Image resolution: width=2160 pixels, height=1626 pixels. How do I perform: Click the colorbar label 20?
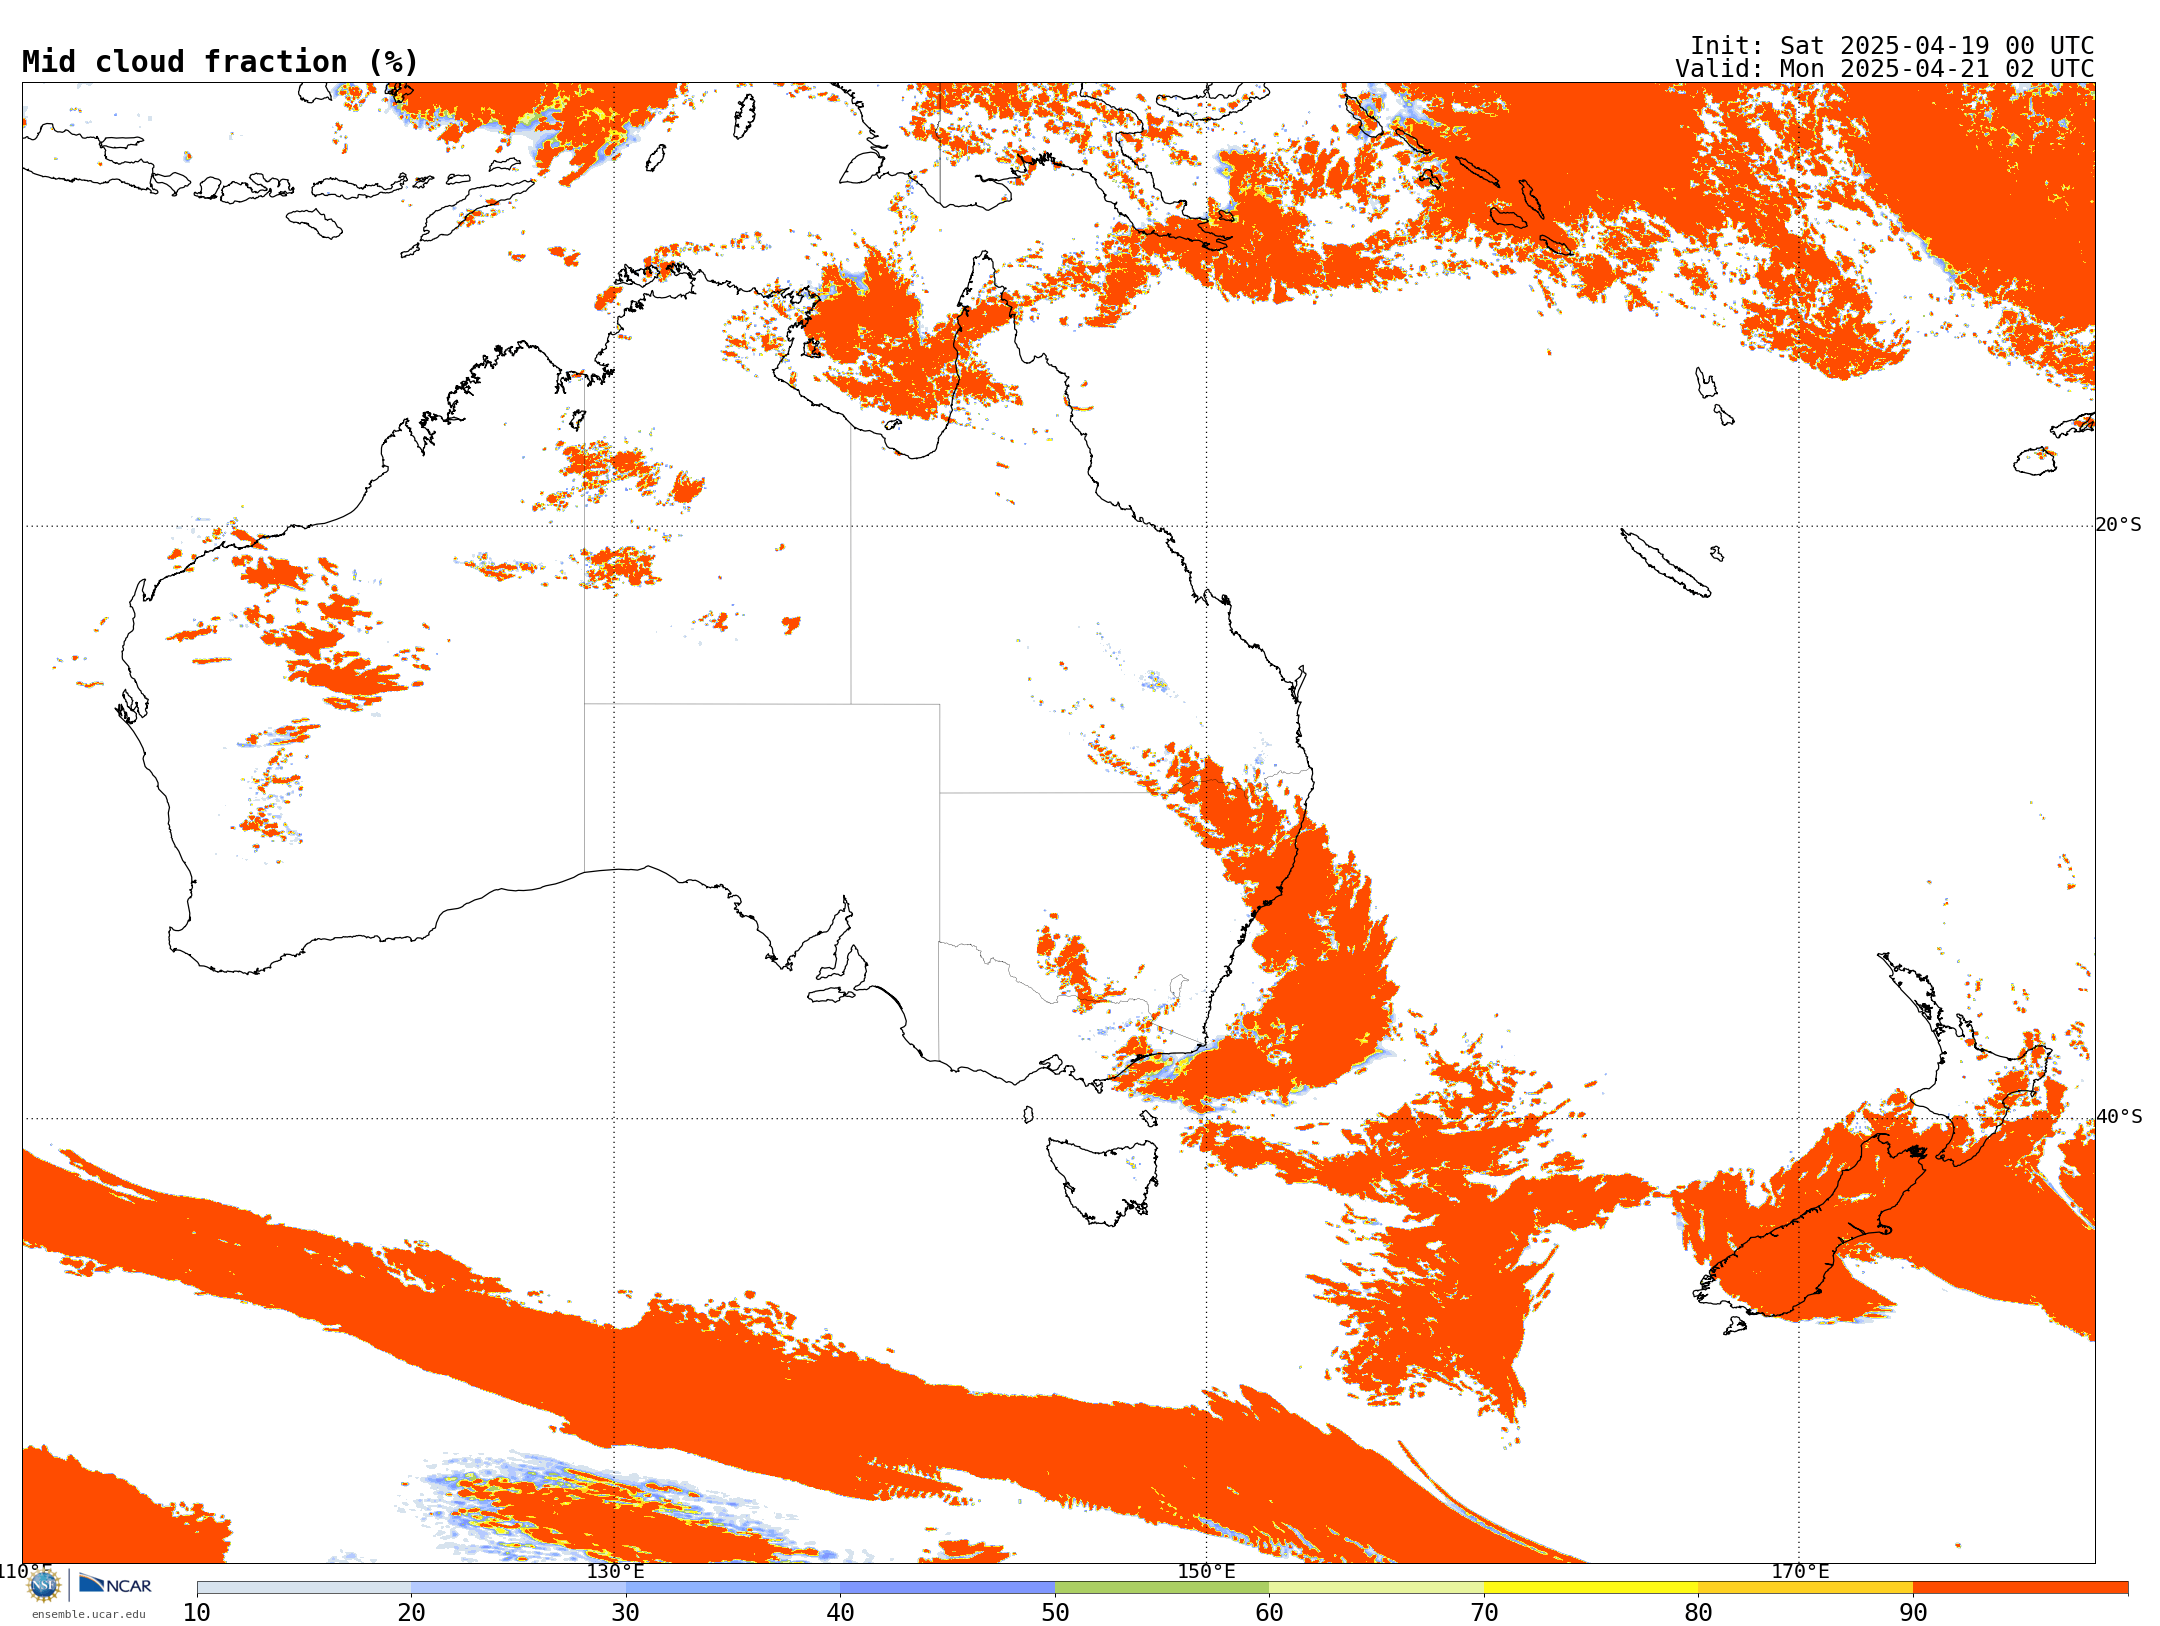411,1613
